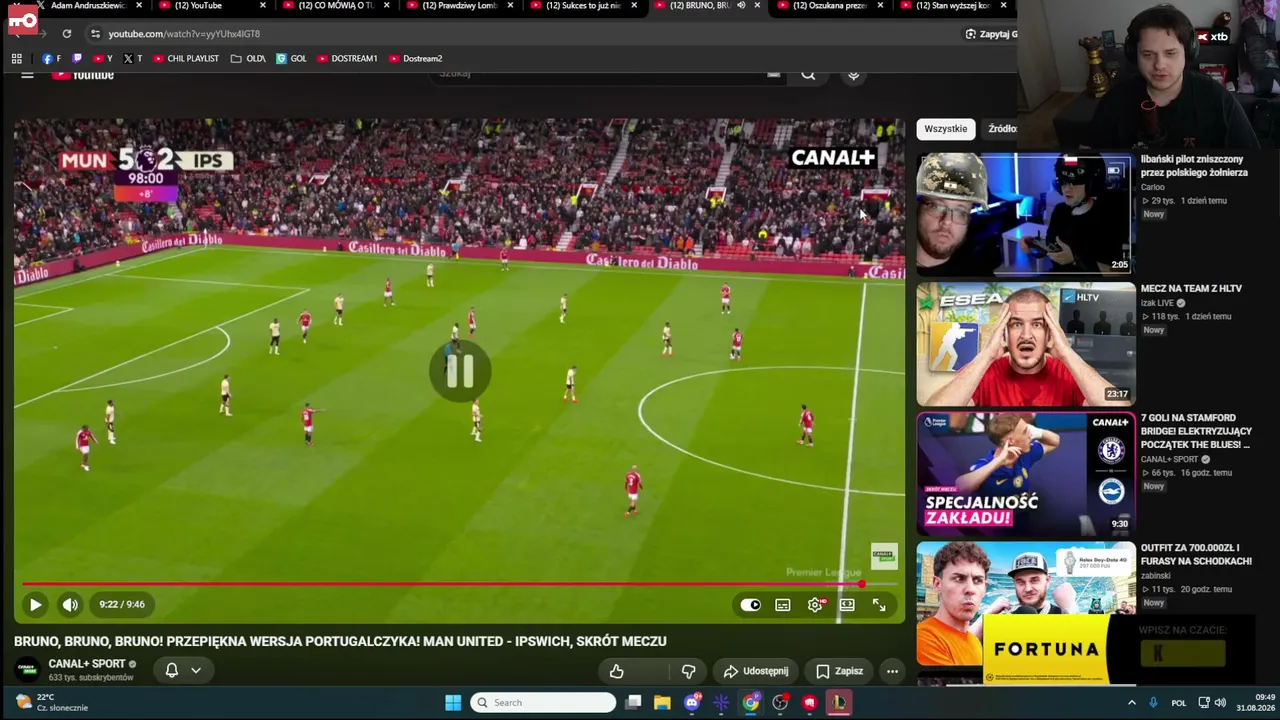Mute the playing 'BRUNO, BRU' tab via speaker icon
Image resolution: width=1280 pixels, height=720 pixels.
click(741, 6)
